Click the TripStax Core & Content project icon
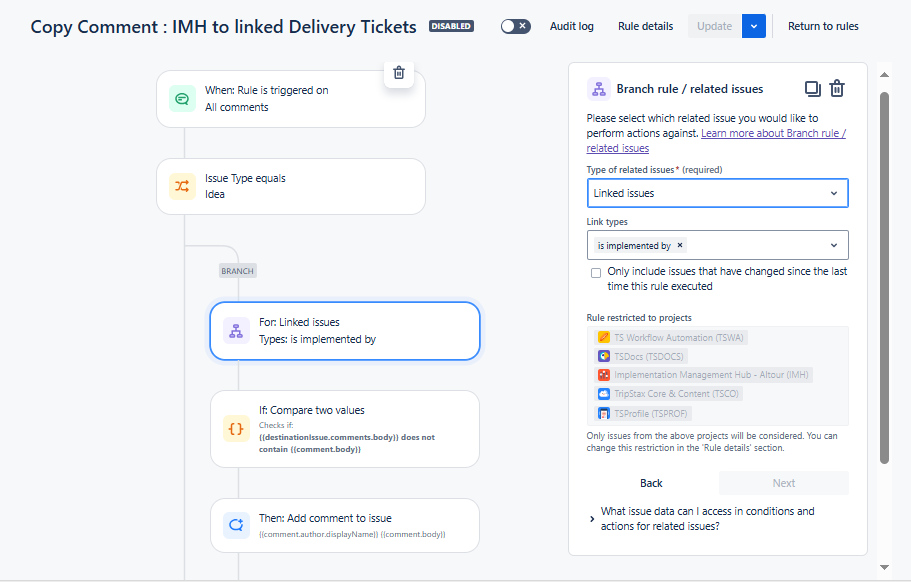 (604, 394)
